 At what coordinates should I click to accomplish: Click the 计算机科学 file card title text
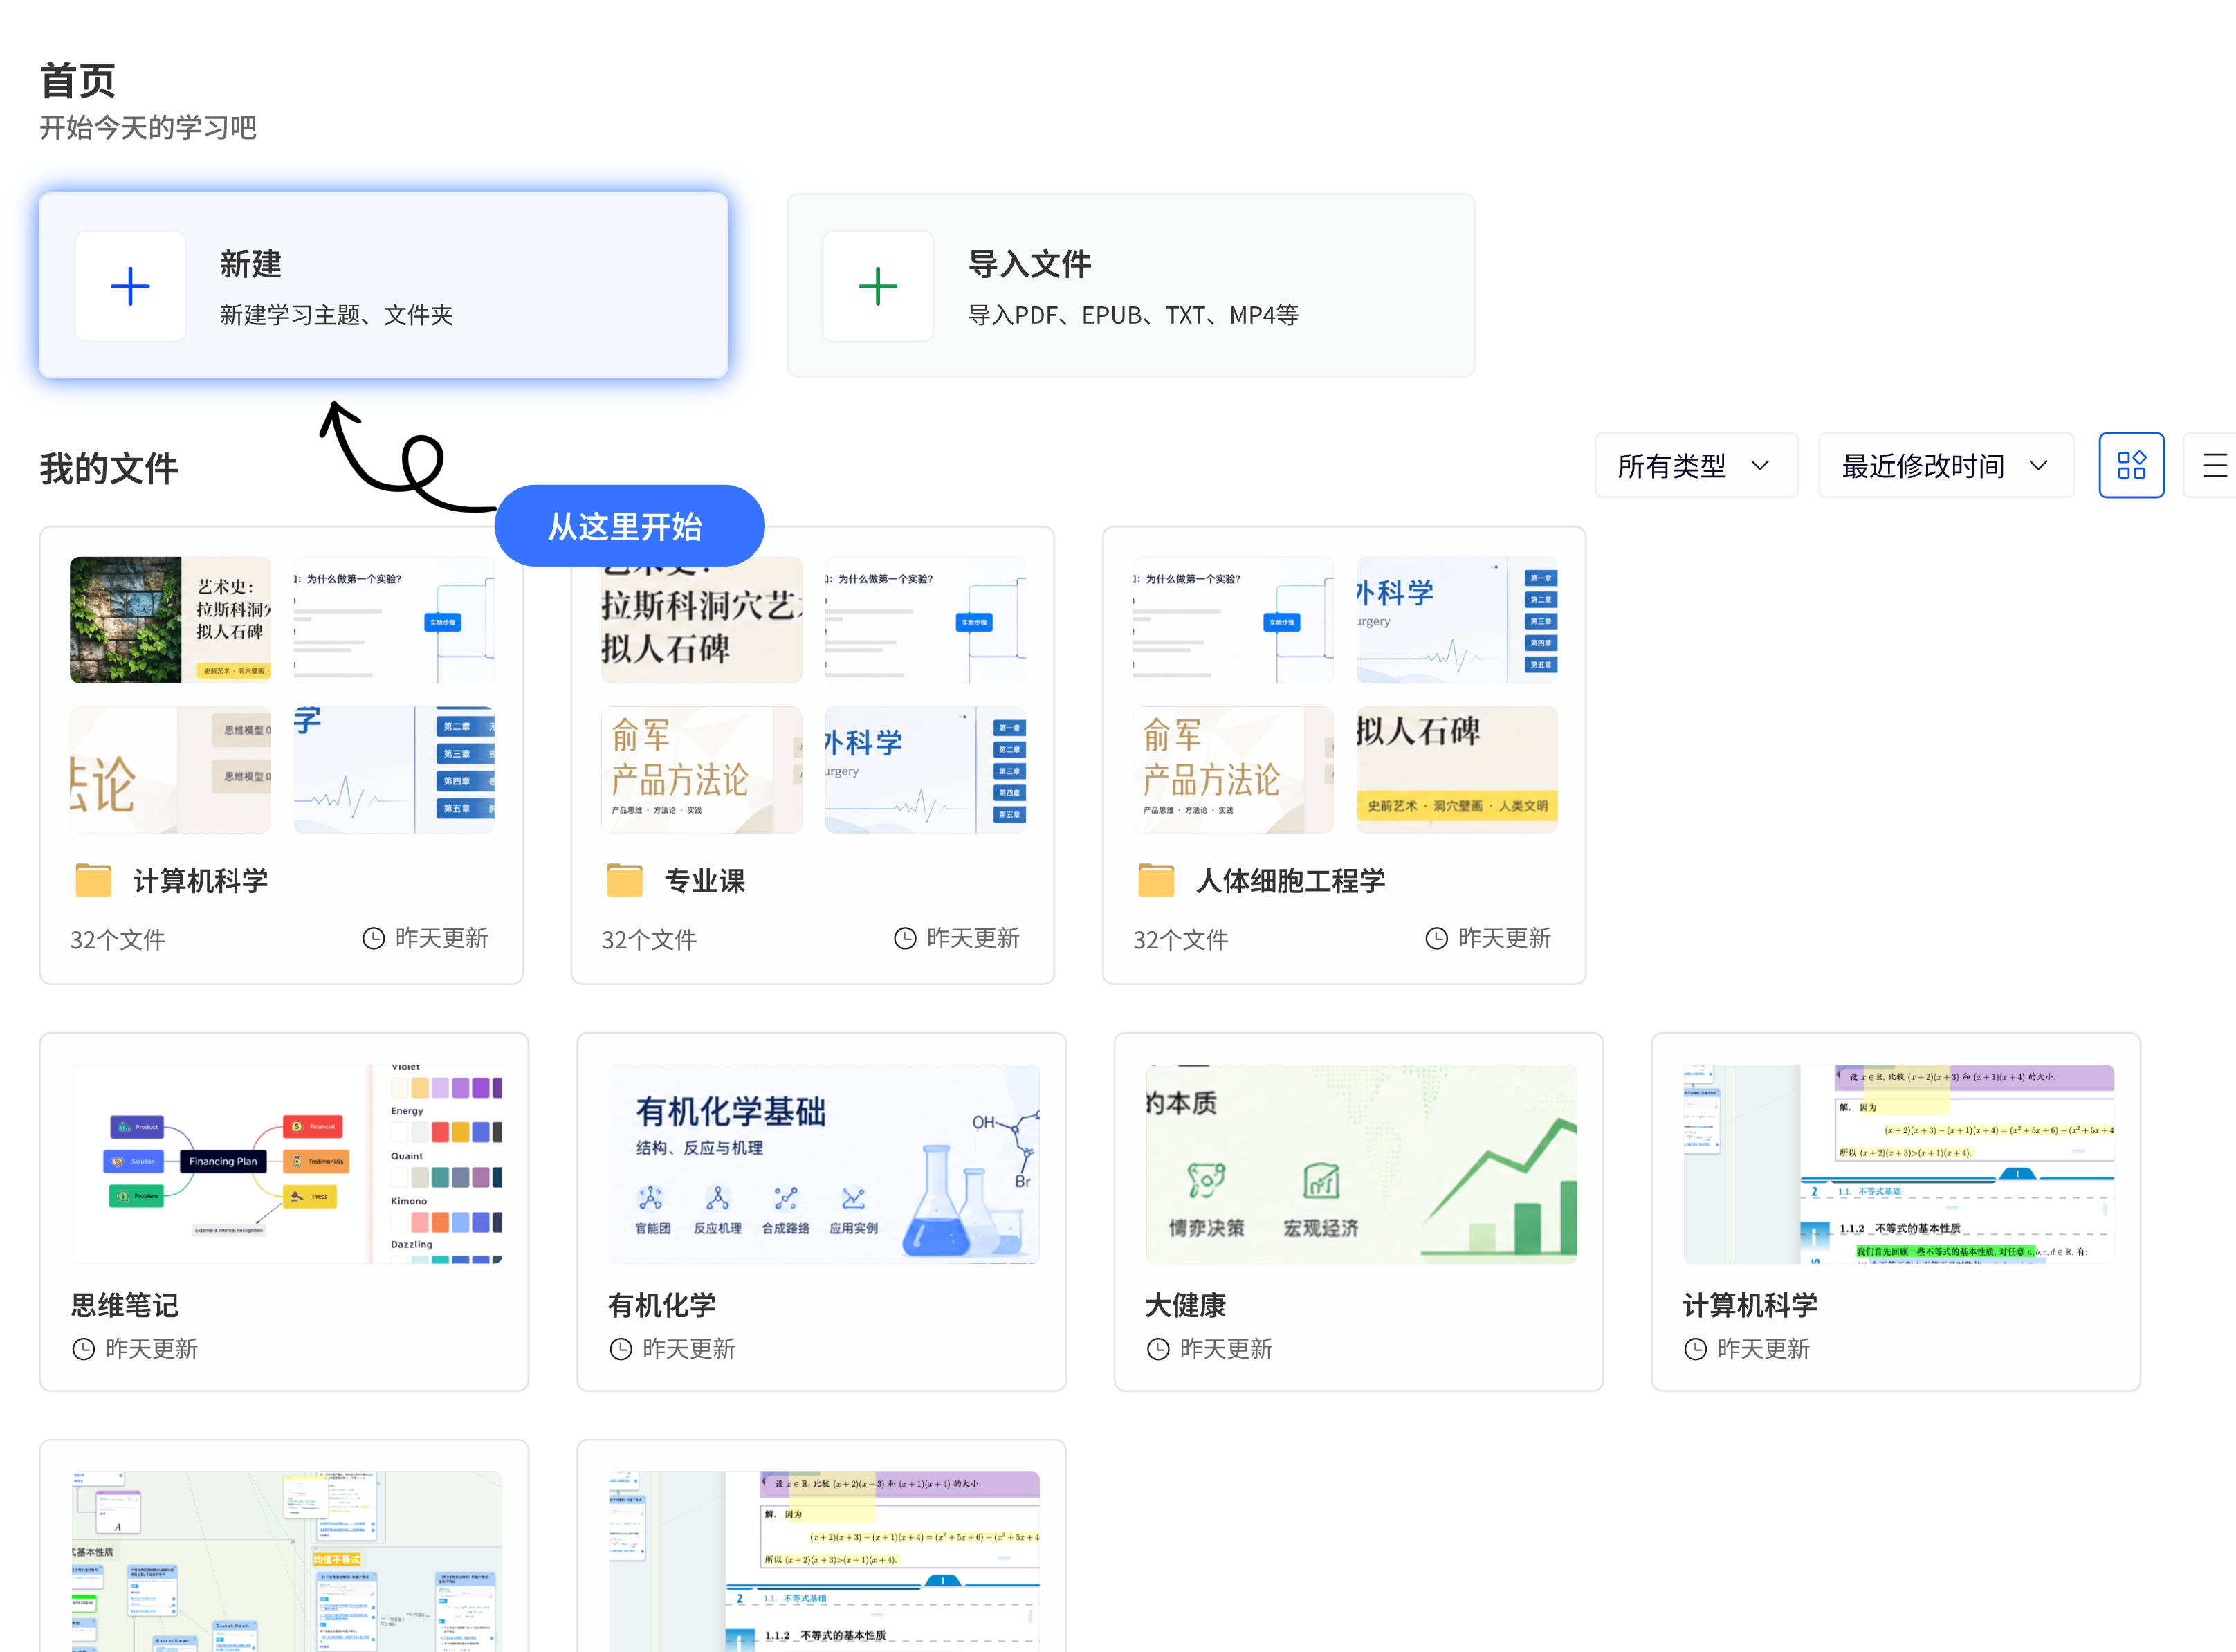[x=1750, y=1305]
